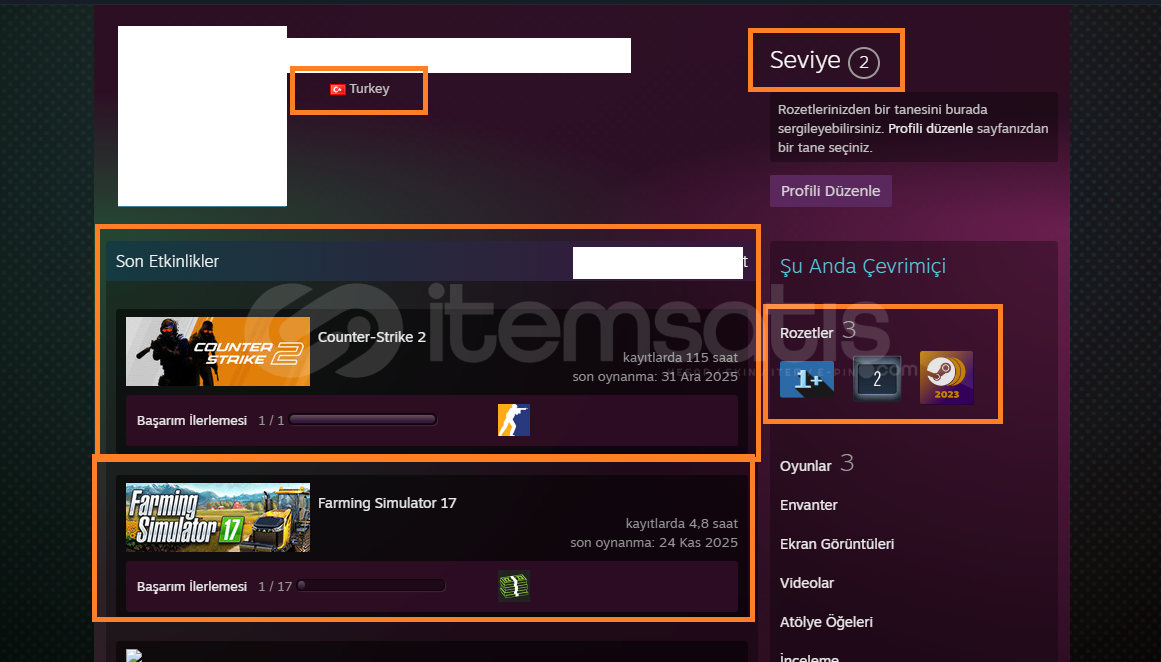Click the level 2 circle badge
Viewport: 1161px width, 662px height.
tap(863, 63)
